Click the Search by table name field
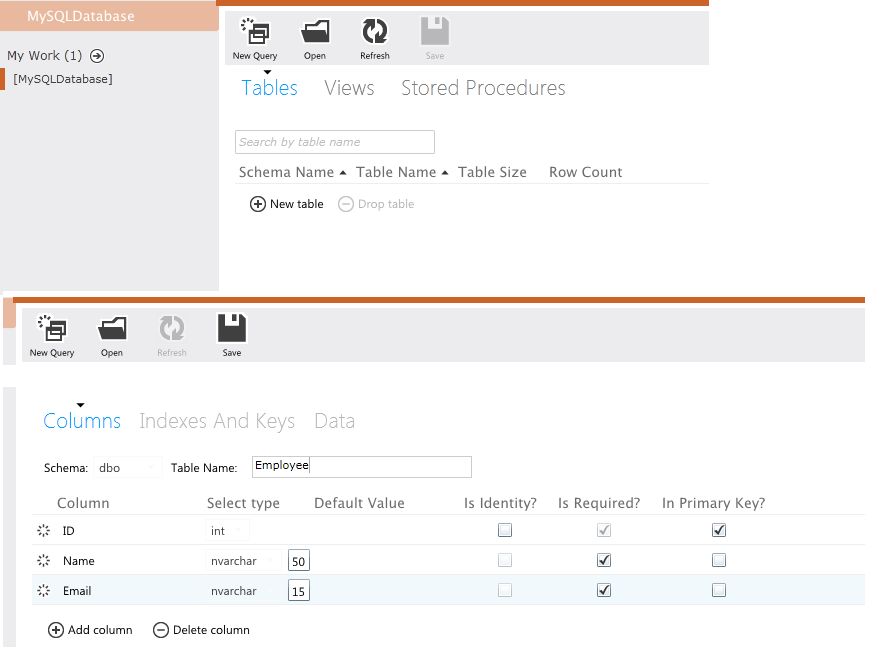This screenshot has height=647, width=873. [334, 142]
